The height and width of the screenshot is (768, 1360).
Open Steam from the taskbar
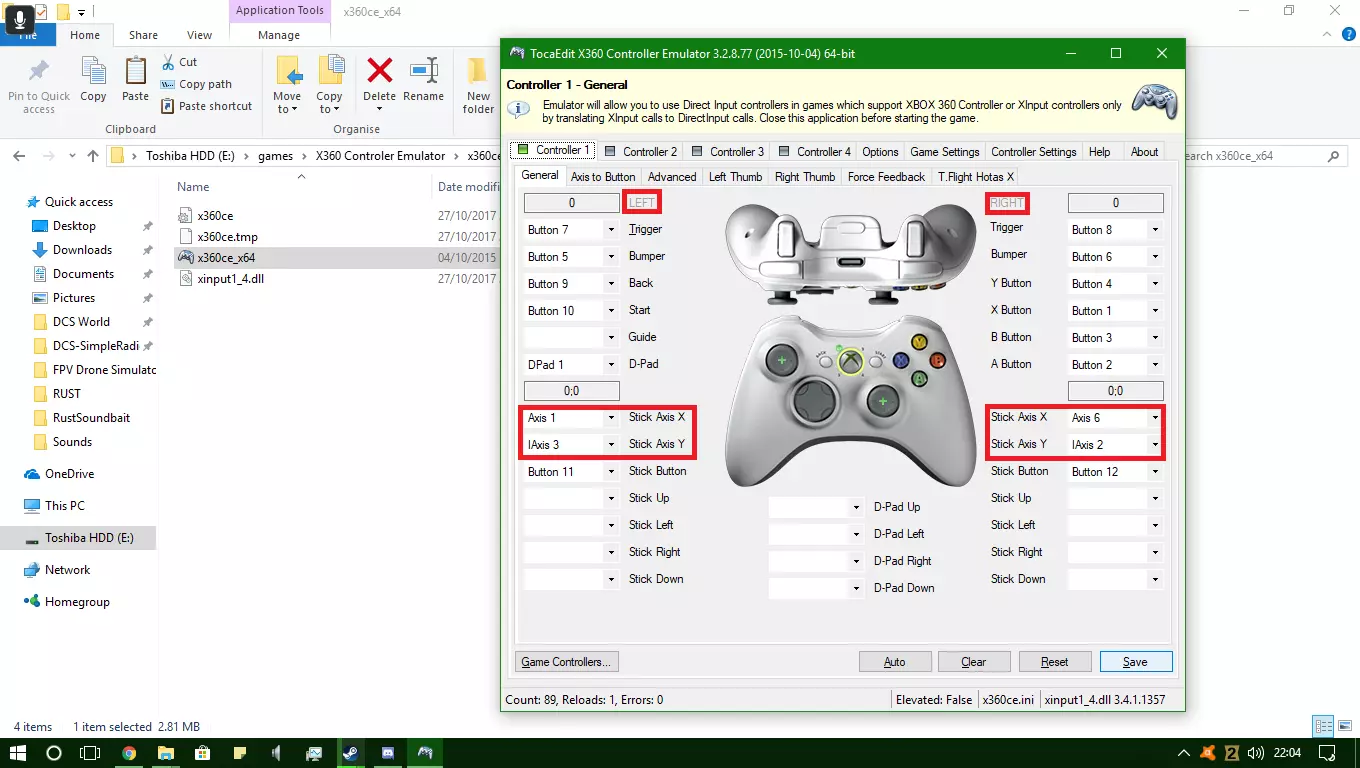click(x=351, y=753)
